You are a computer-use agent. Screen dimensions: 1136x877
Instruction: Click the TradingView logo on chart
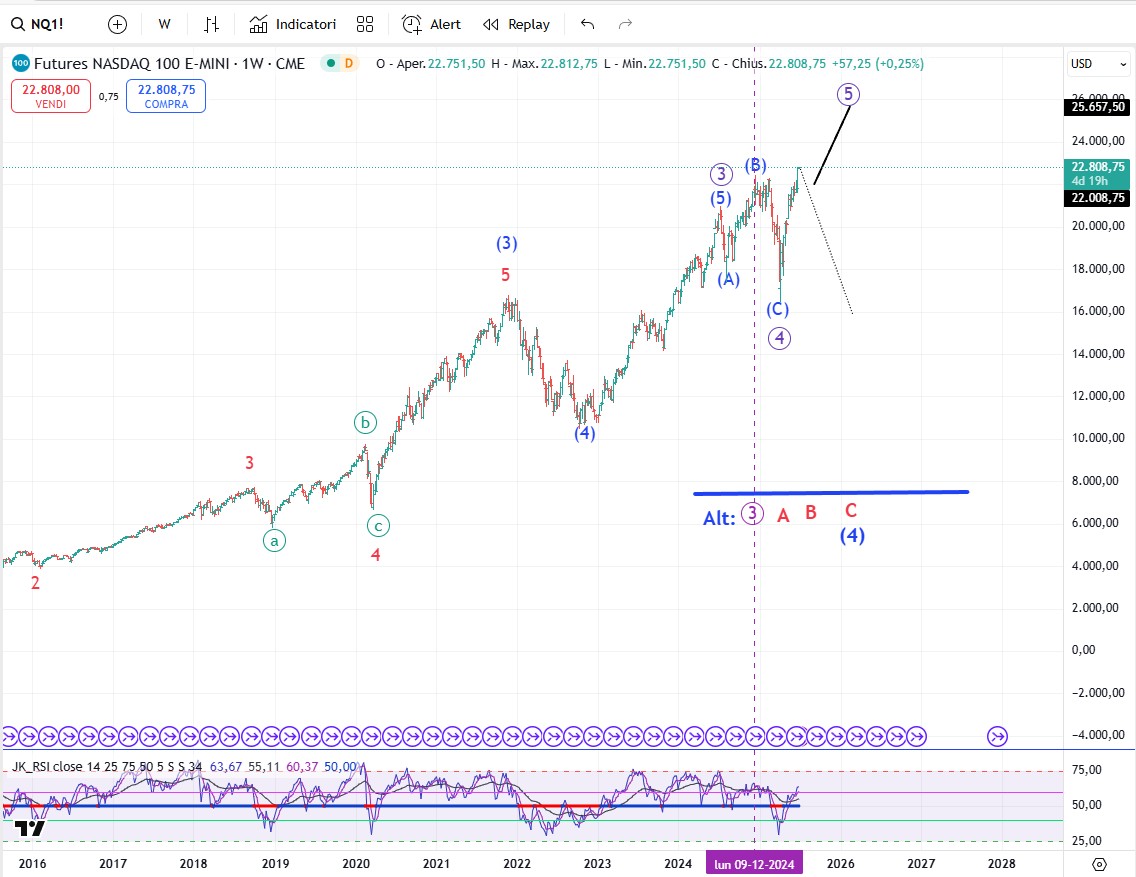30,828
